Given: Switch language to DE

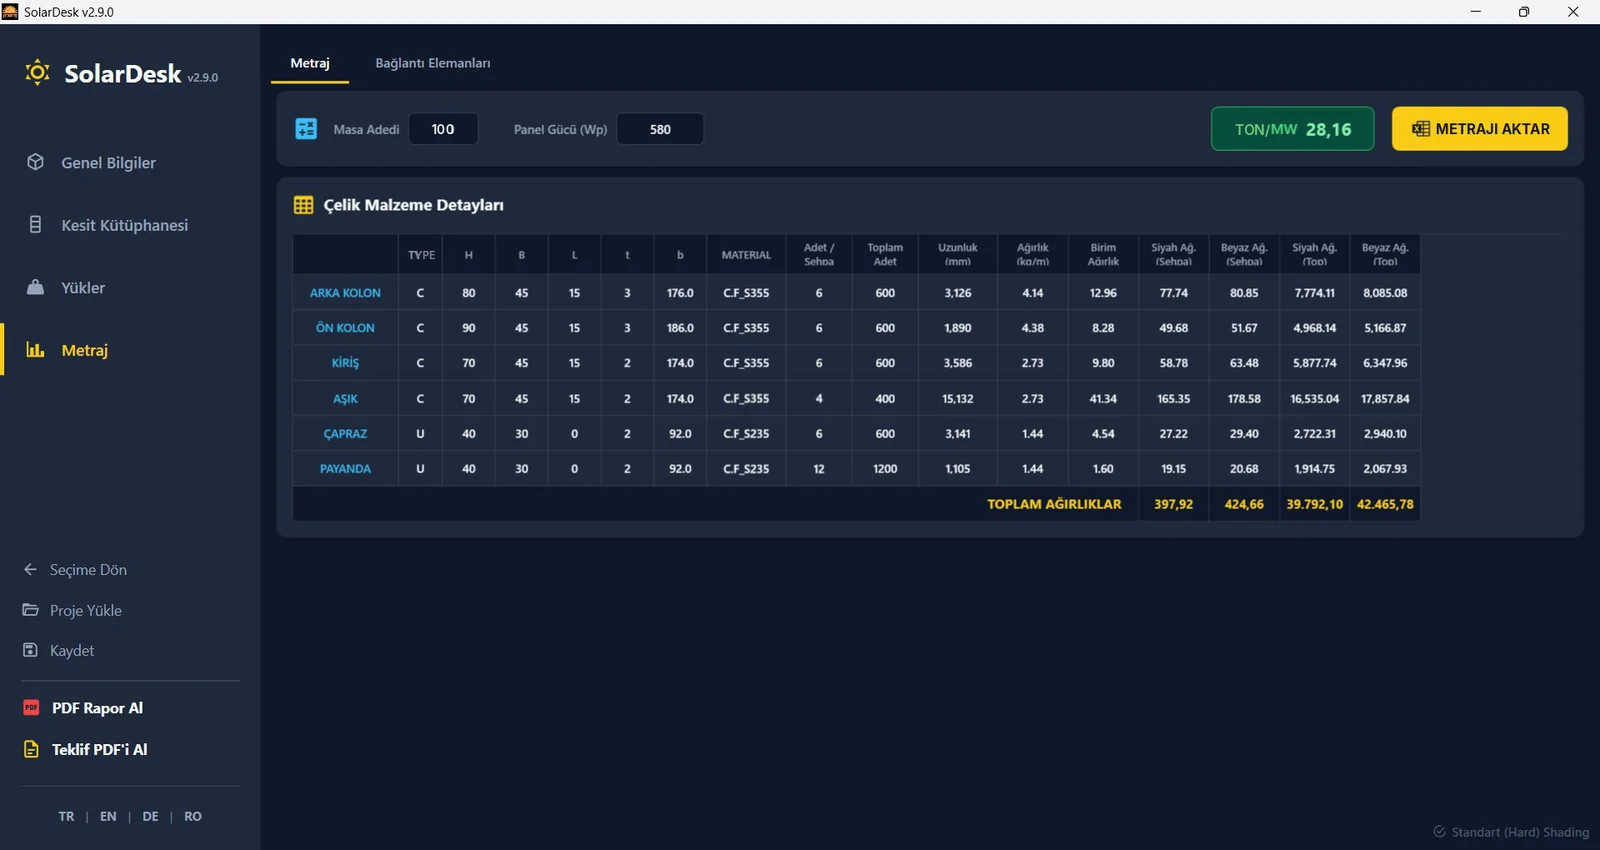Looking at the screenshot, I should (150, 816).
